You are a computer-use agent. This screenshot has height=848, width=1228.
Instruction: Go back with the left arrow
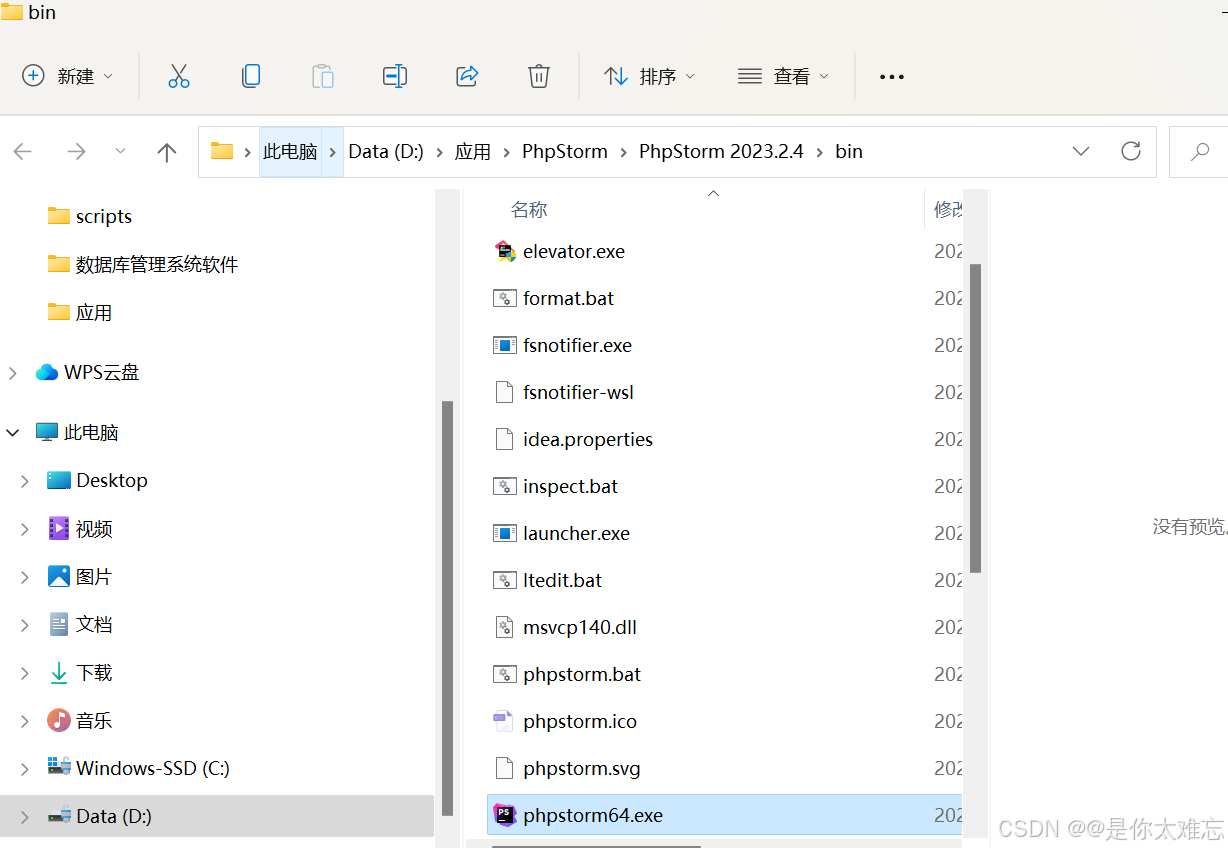click(23, 152)
